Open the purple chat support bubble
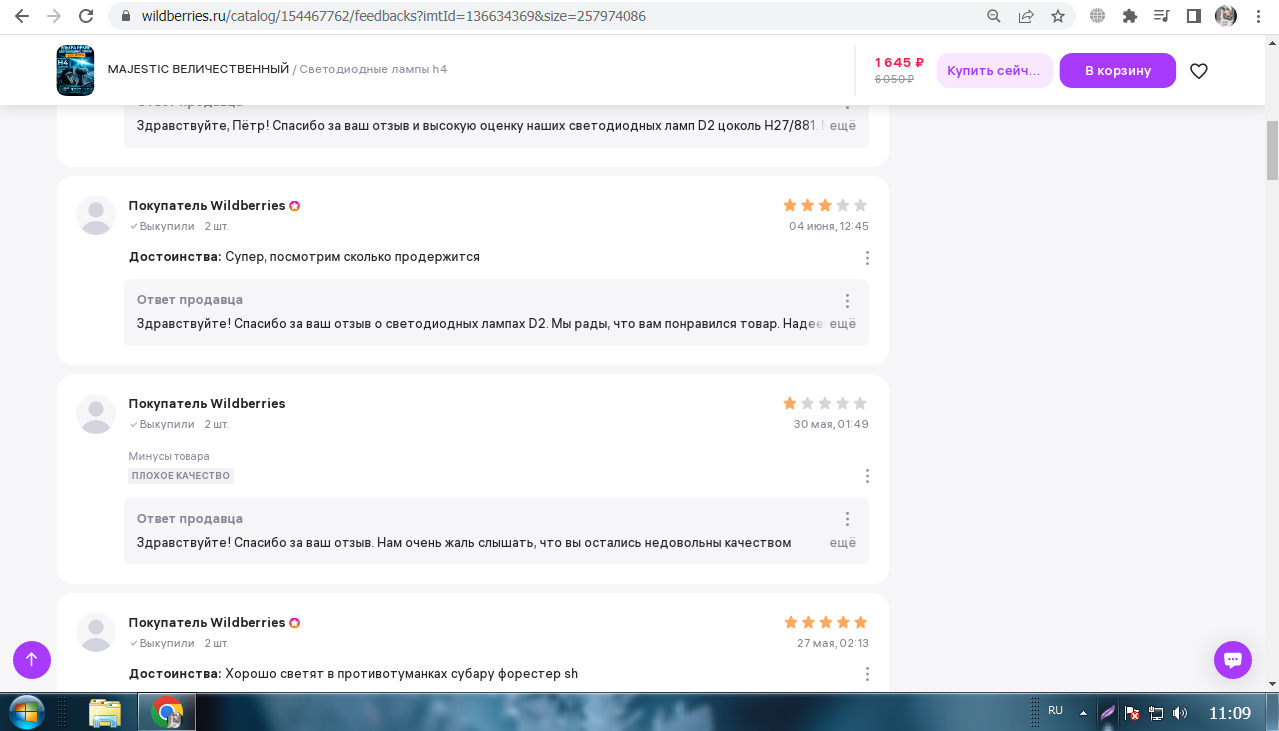This screenshot has width=1279, height=731. coord(1233,660)
